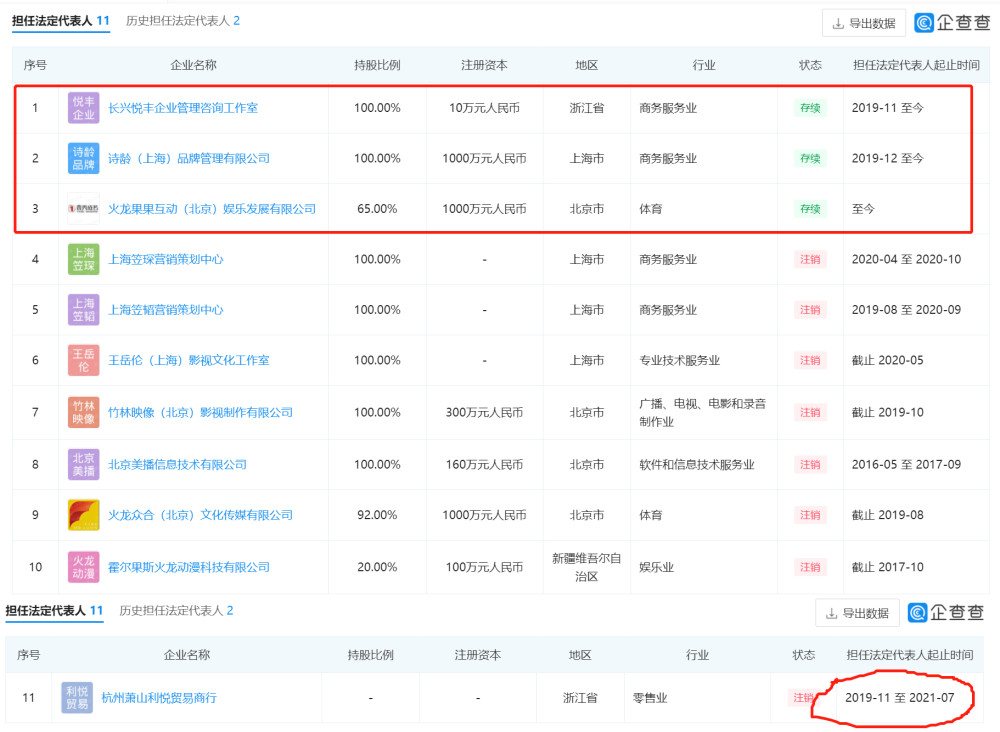Click the upper 注册资本 column header

(x=484, y=65)
